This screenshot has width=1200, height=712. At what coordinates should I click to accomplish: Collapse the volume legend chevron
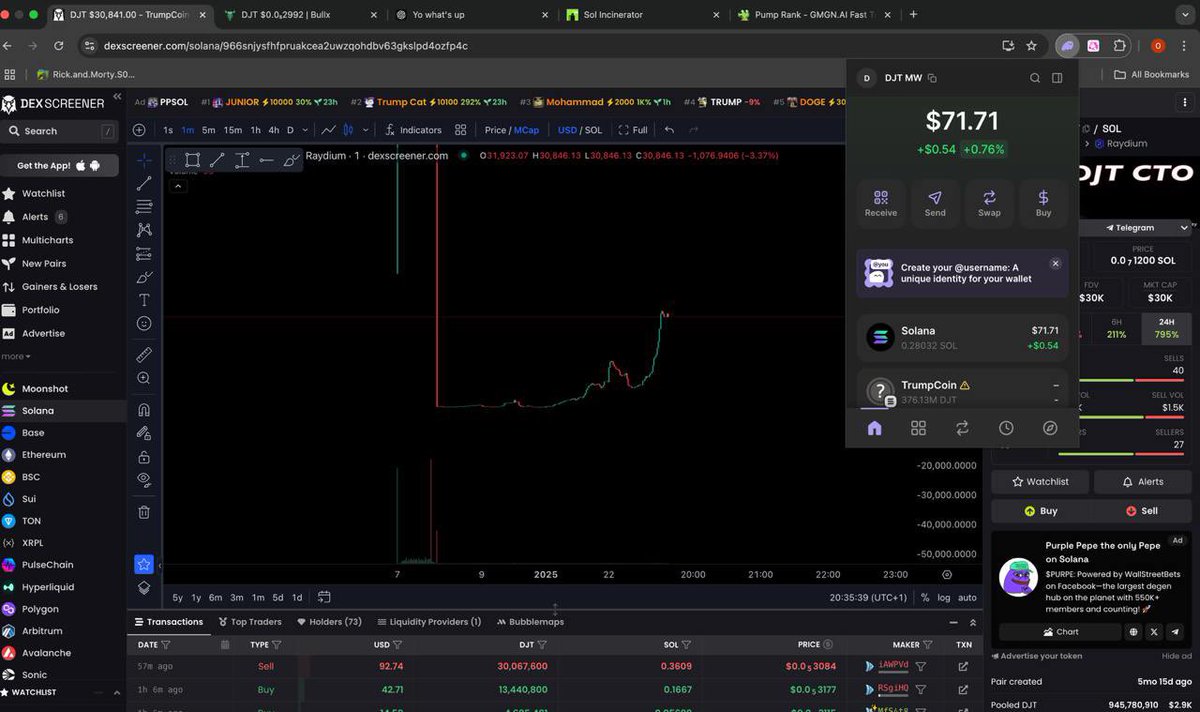[x=178, y=185]
